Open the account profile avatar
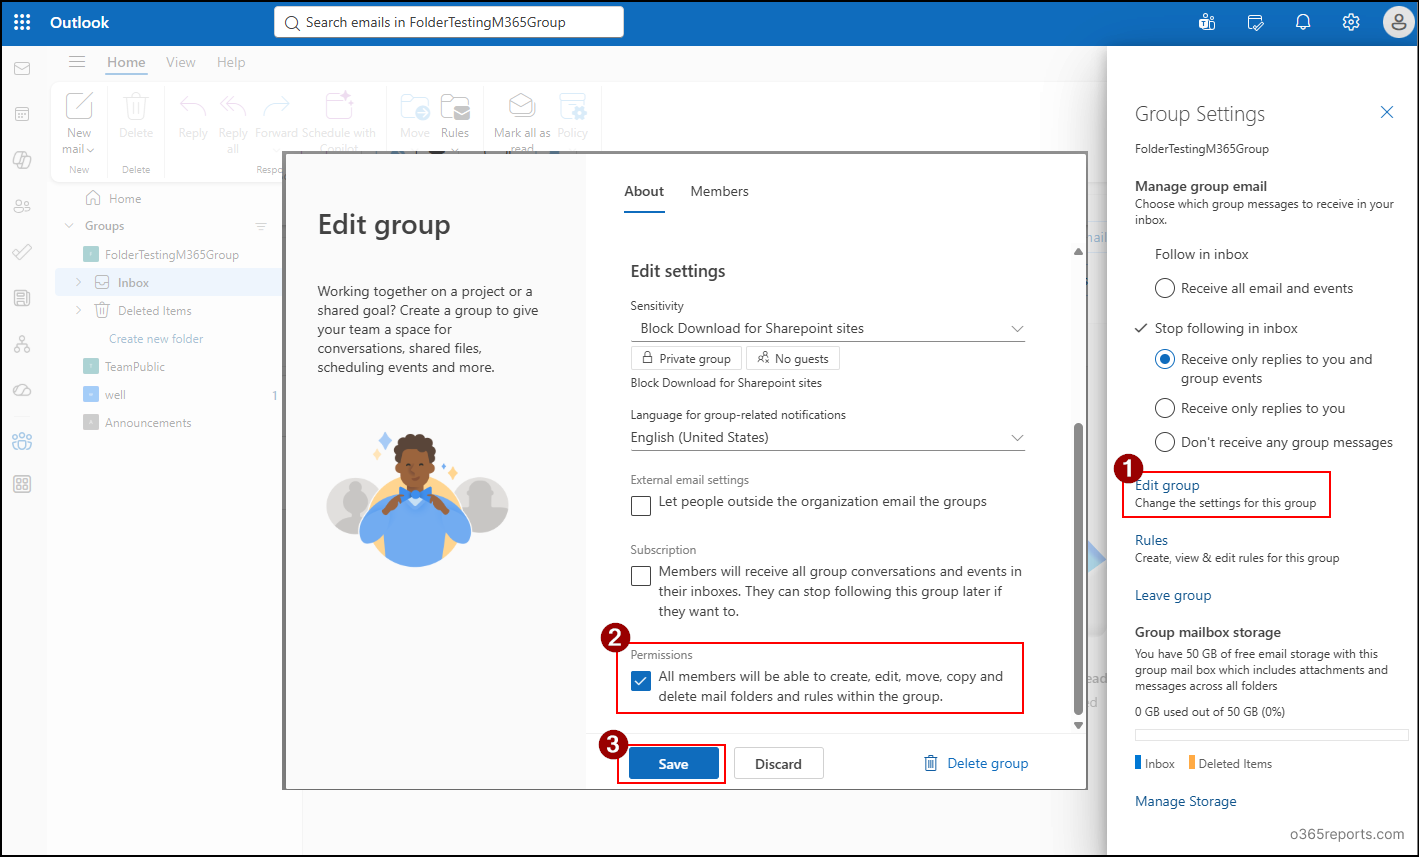Viewport: 1419px width, 857px height. pyautogui.click(x=1398, y=22)
